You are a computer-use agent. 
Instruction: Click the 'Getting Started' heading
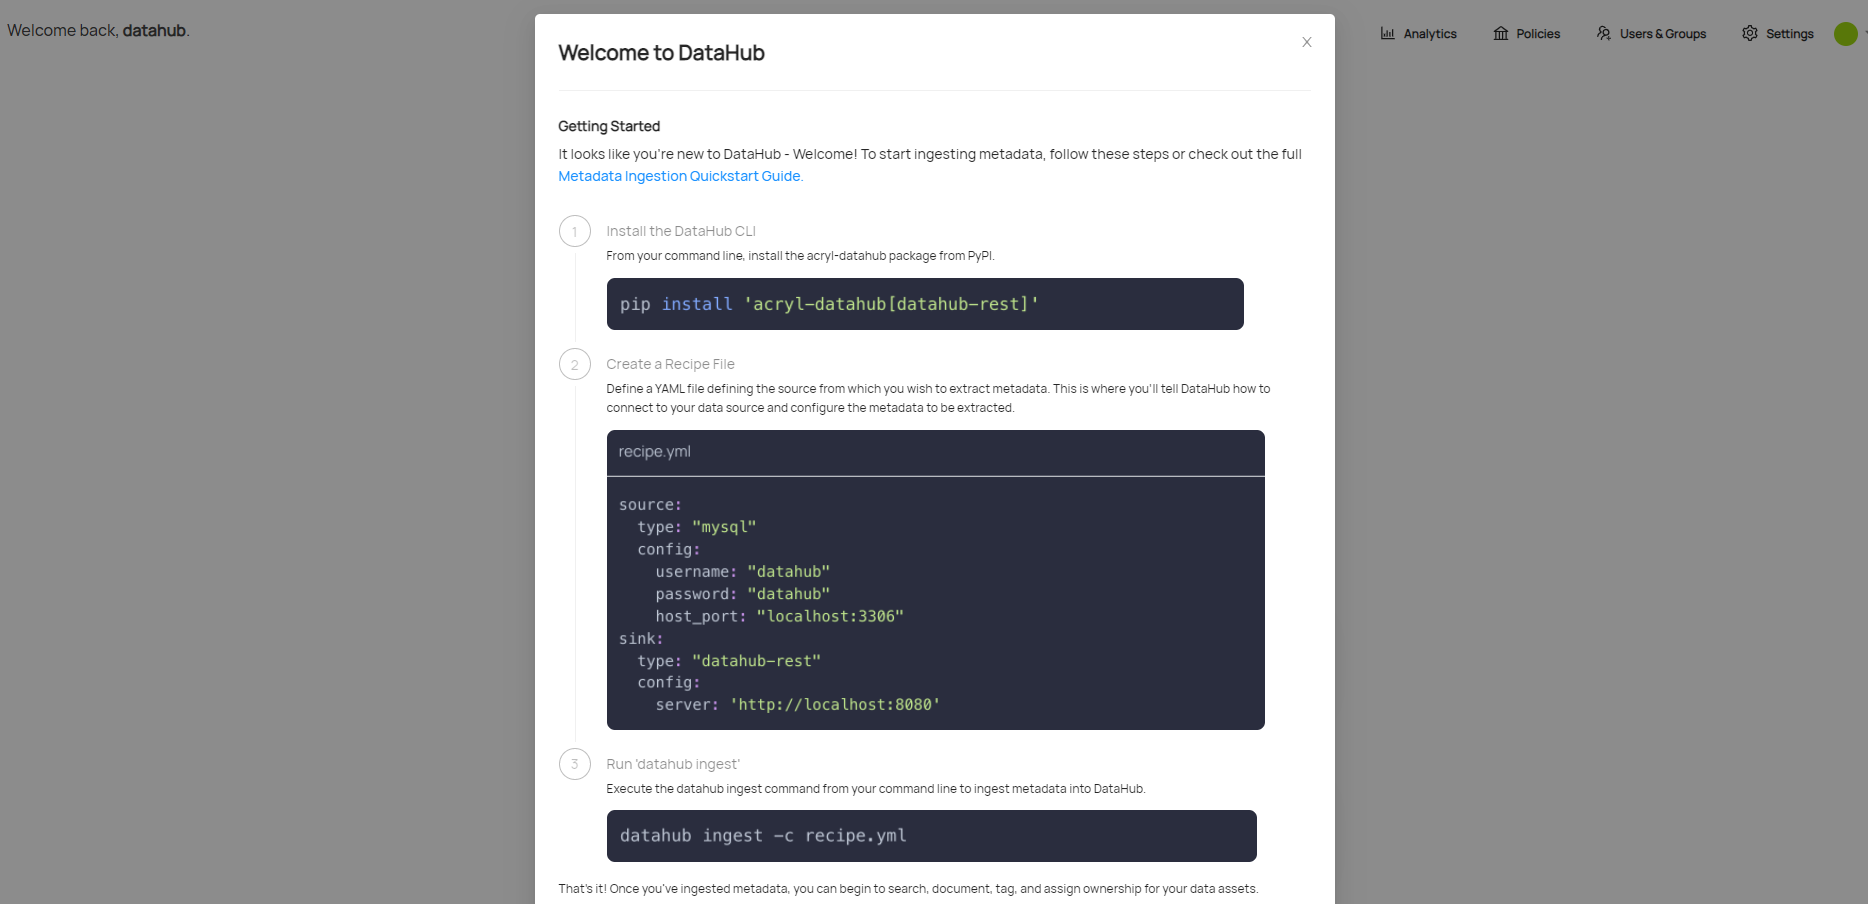click(x=609, y=126)
